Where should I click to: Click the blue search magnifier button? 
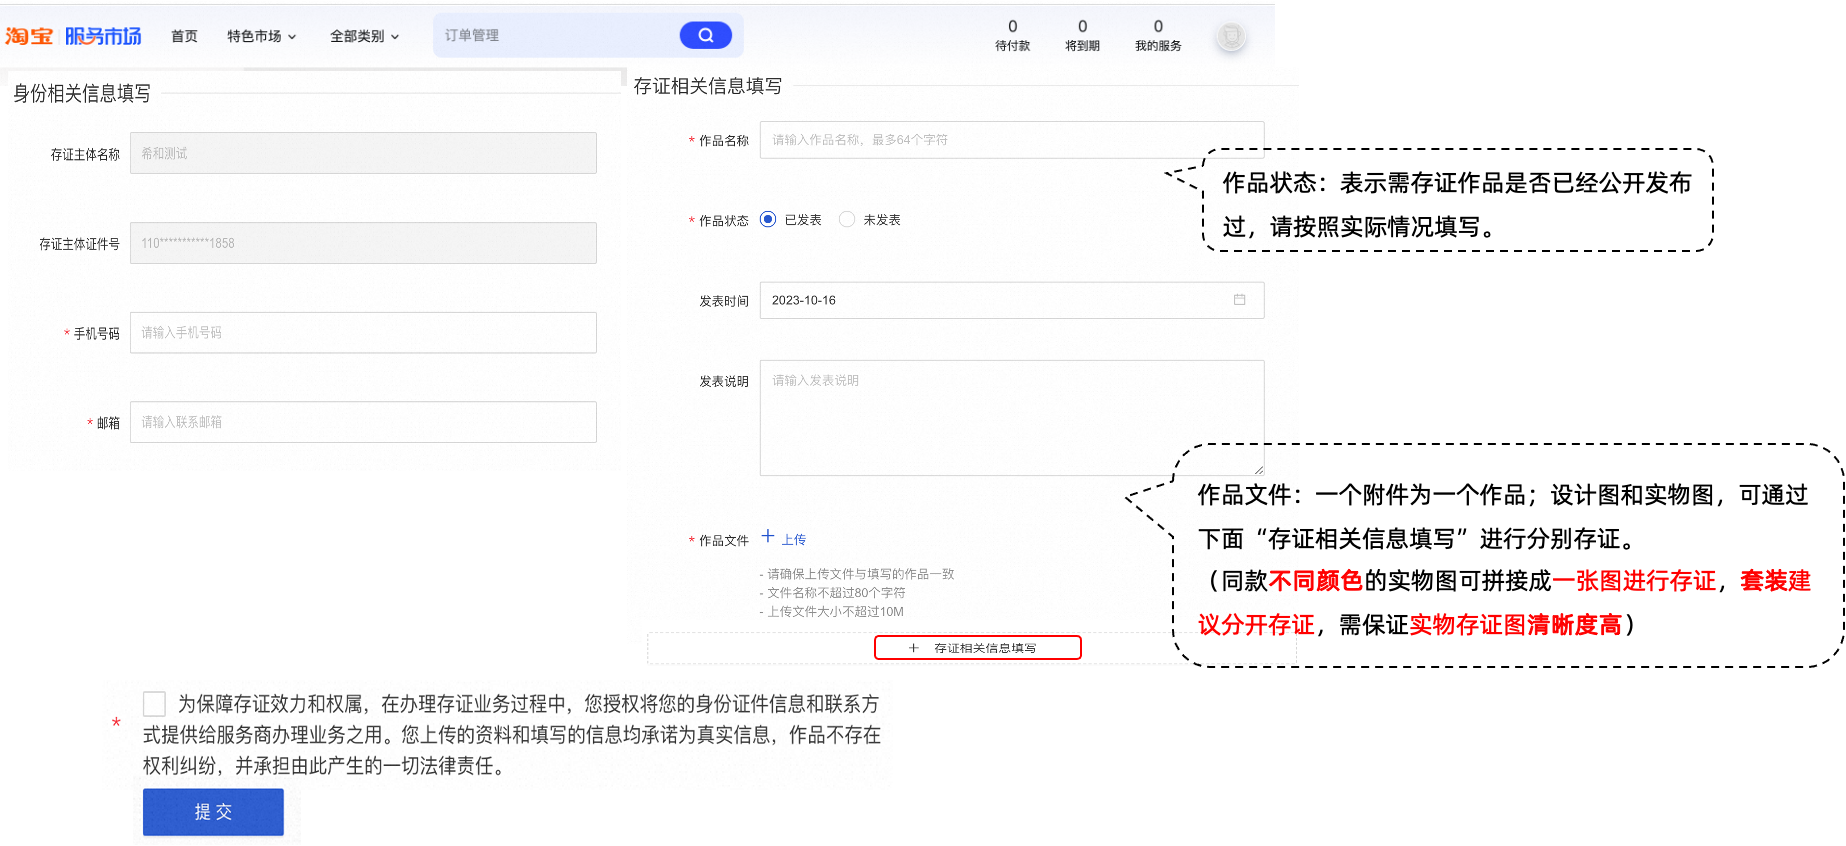tap(705, 35)
